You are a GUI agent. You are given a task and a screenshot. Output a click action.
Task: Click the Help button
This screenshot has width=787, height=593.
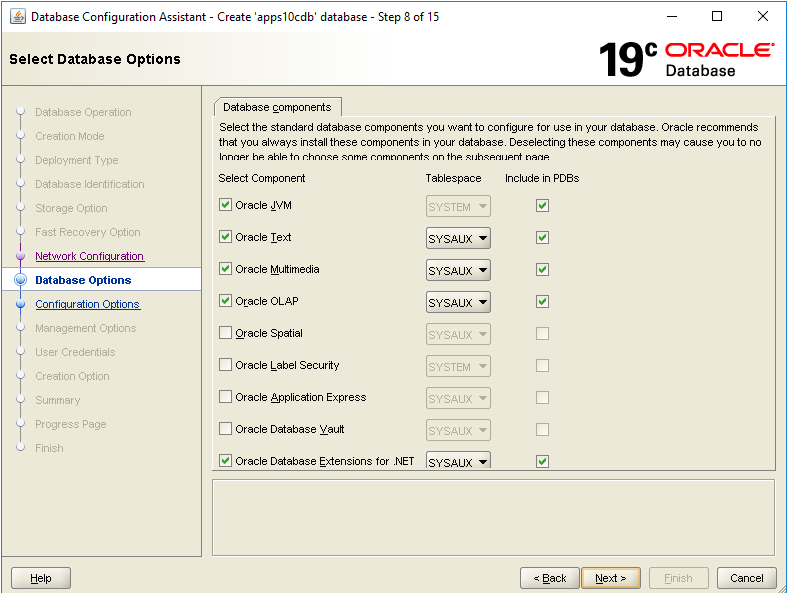[41, 578]
